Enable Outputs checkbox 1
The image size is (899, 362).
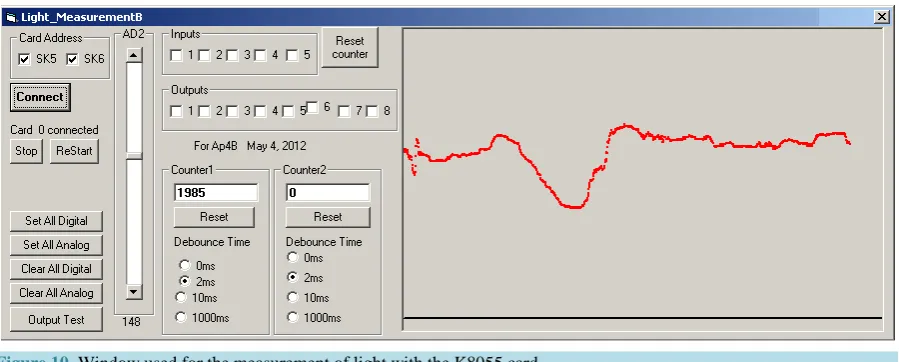click(177, 111)
